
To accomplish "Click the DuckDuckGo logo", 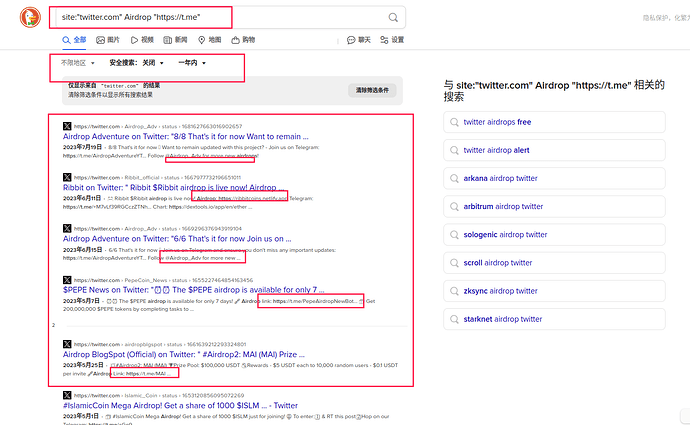I will pyautogui.click(x=30, y=18).
